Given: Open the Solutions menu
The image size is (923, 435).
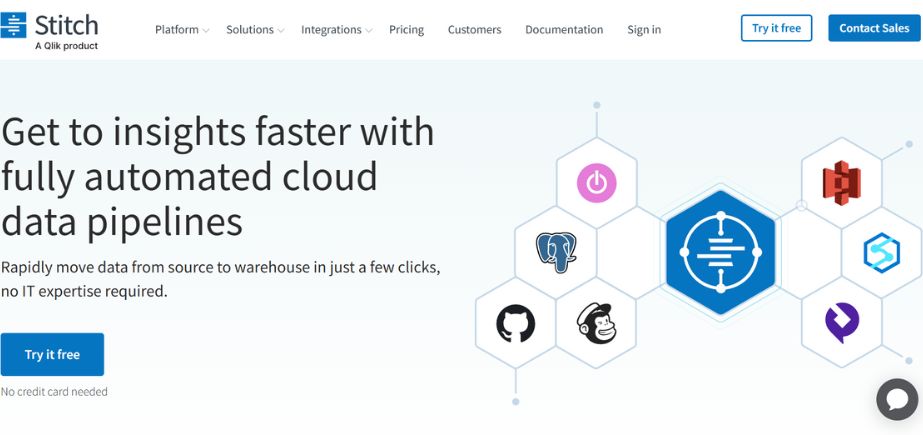Looking at the screenshot, I should point(250,29).
